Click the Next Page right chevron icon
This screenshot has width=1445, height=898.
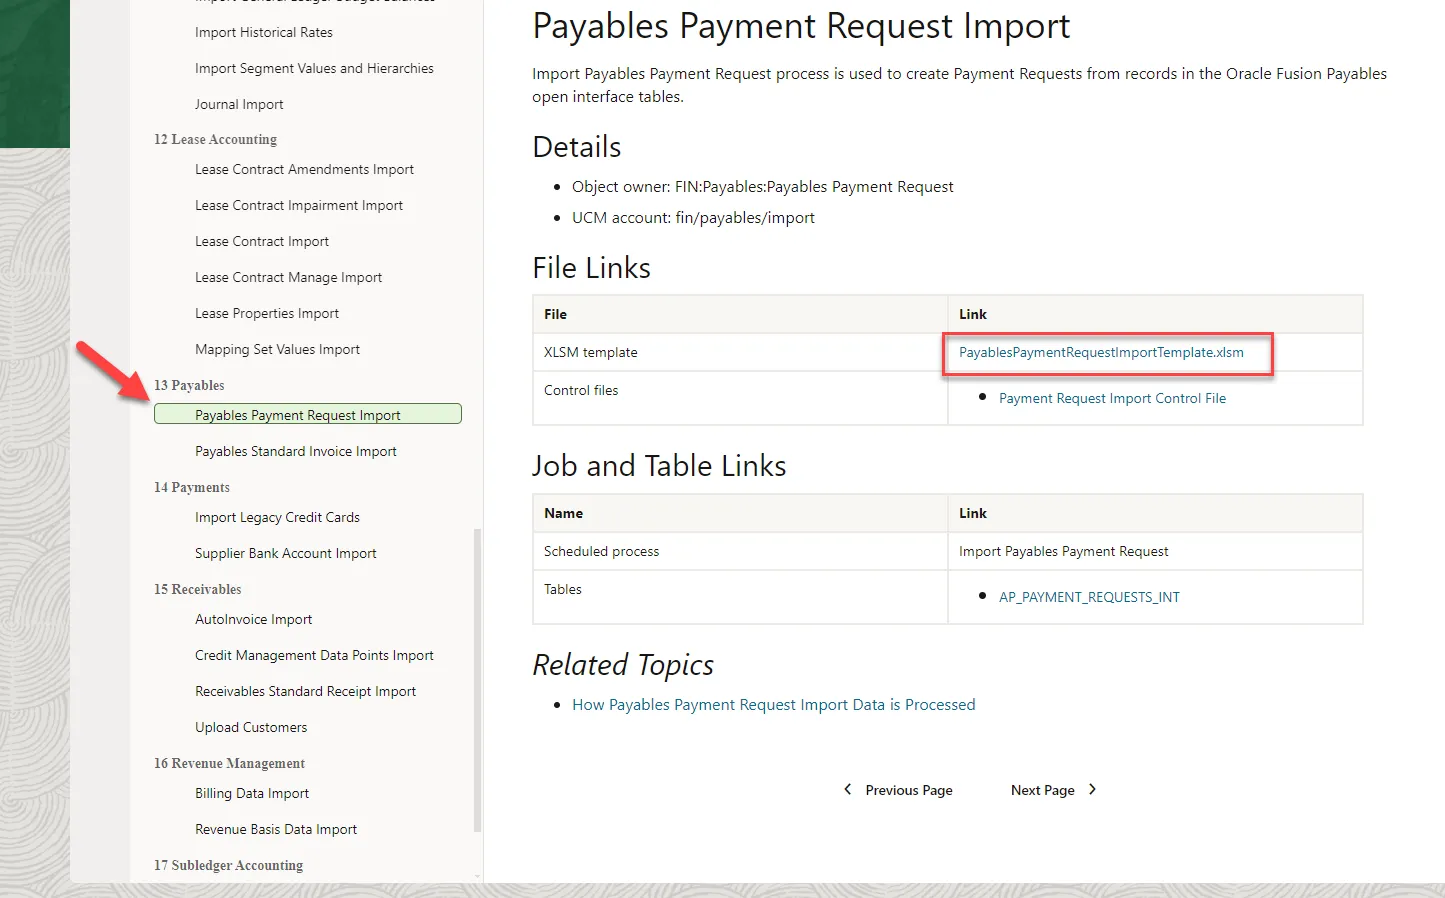click(x=1092, y=790)
